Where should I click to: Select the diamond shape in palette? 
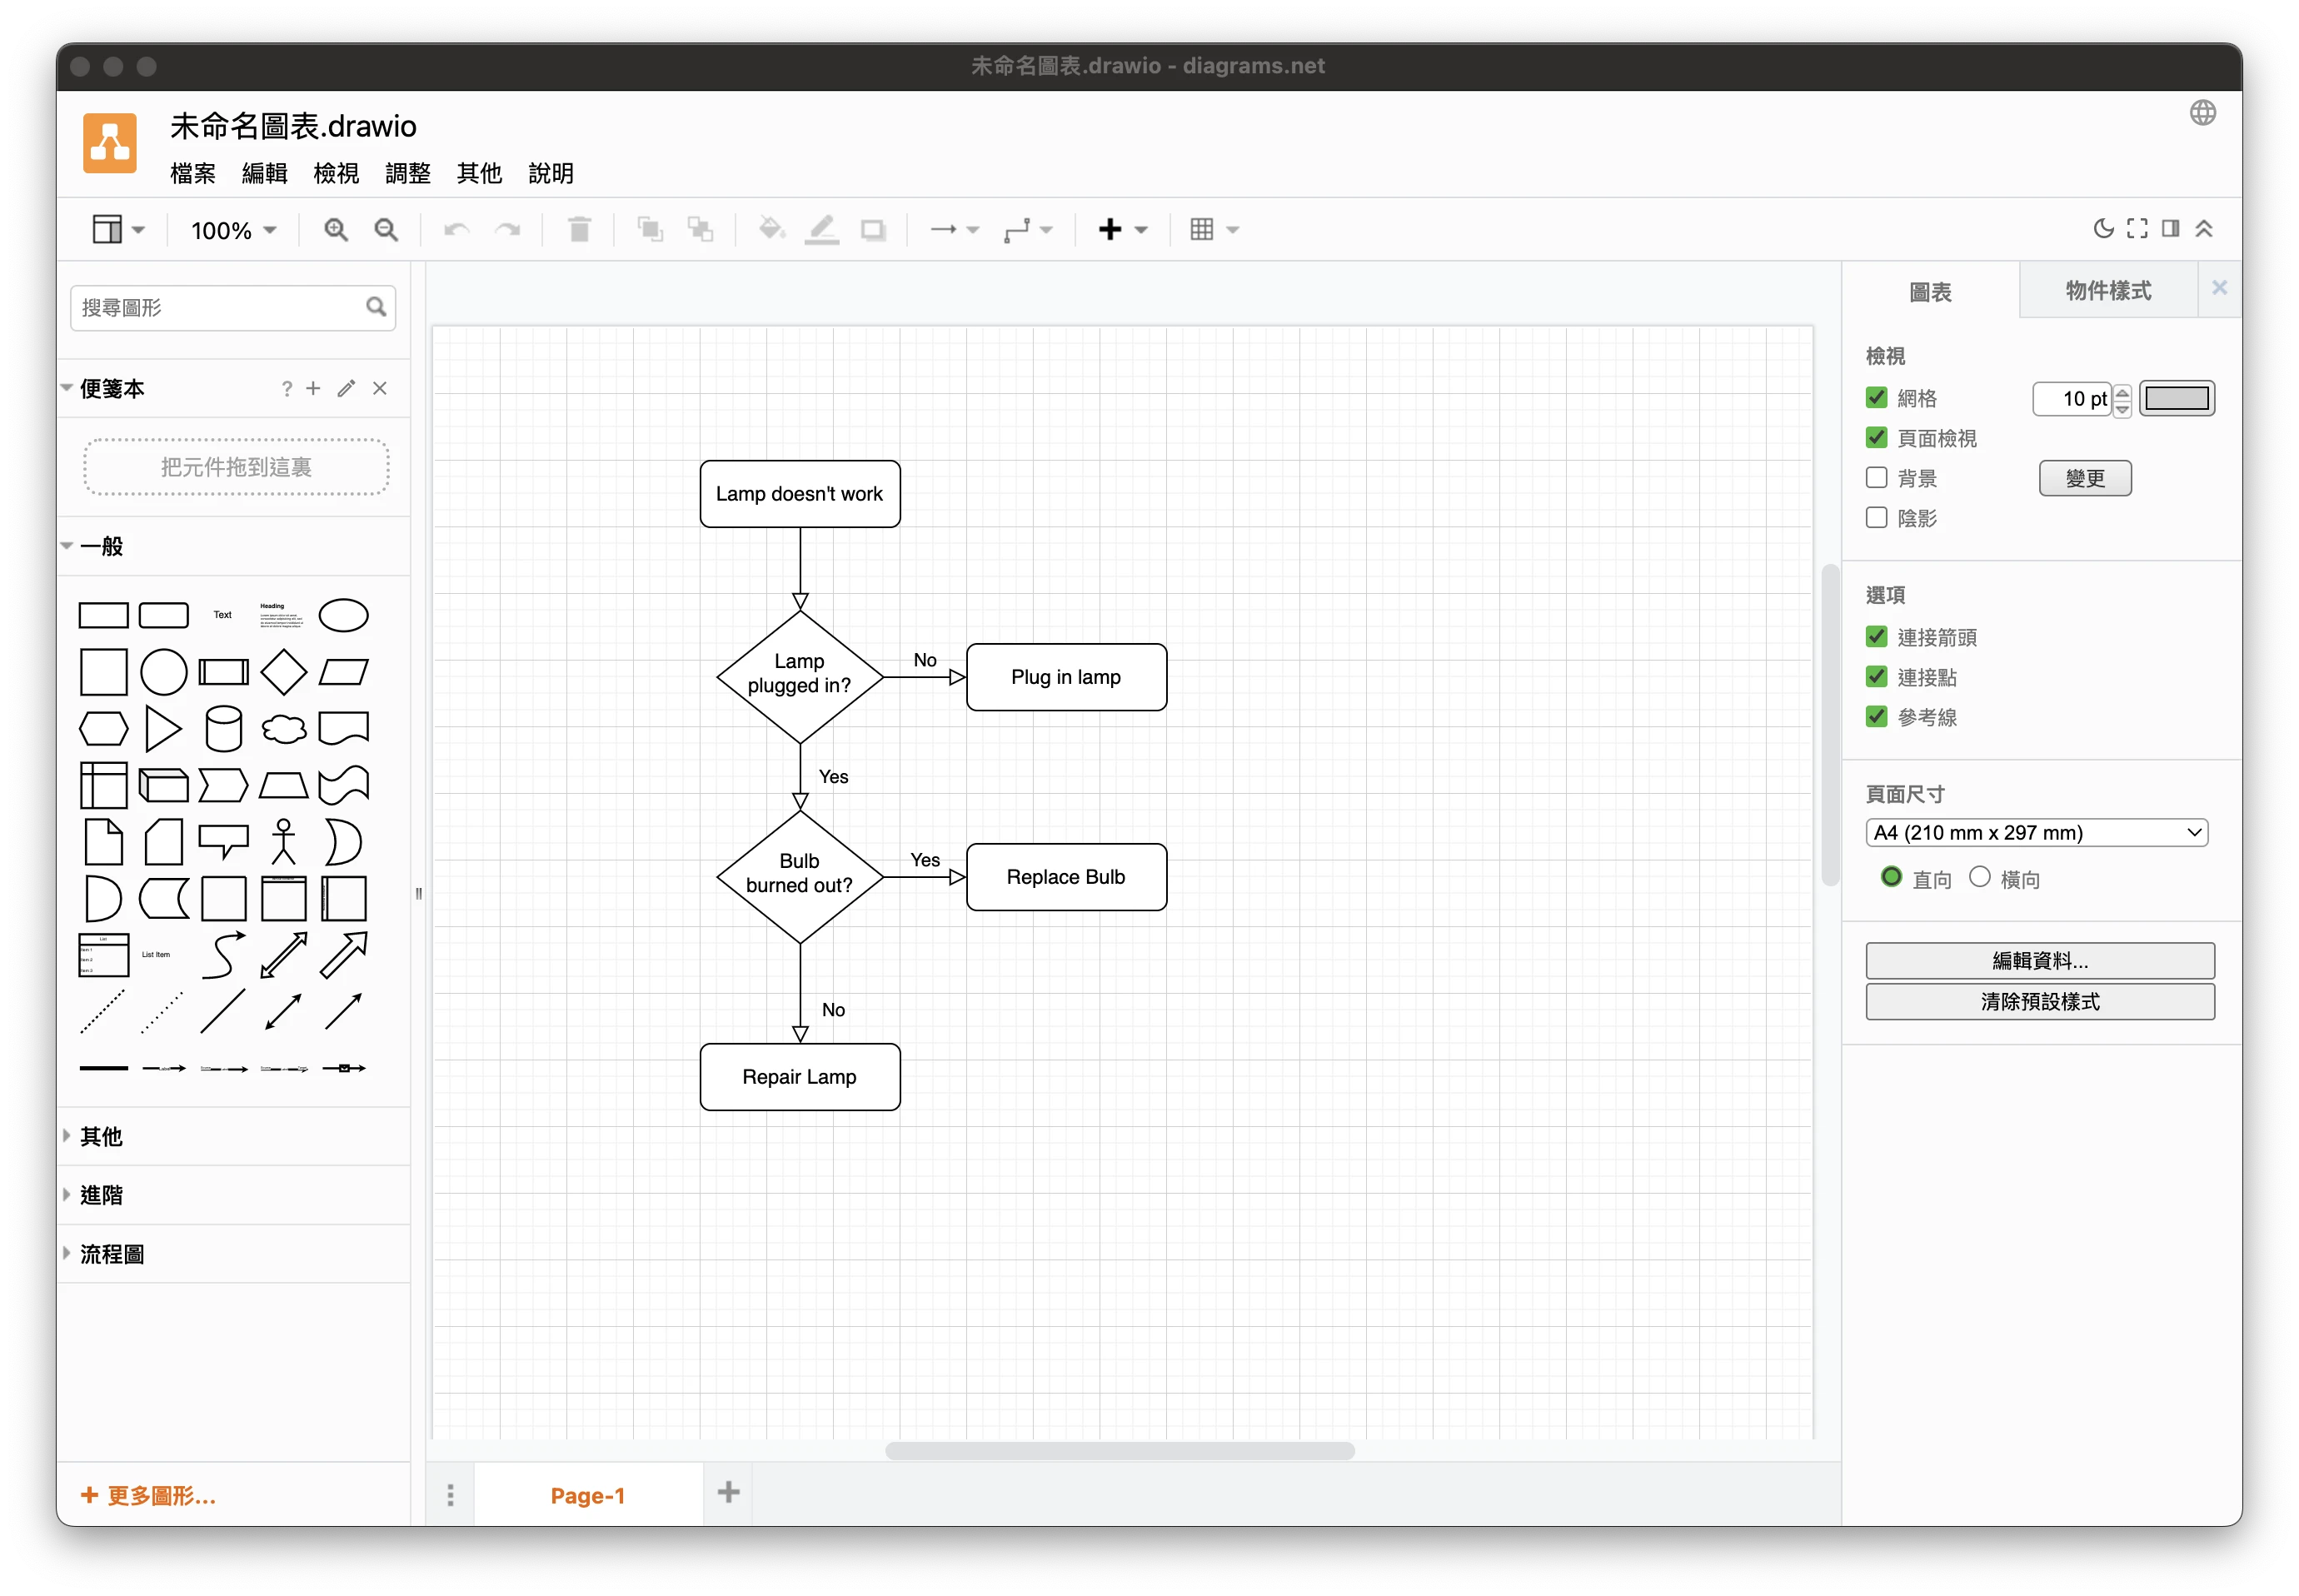coord(283,672)
